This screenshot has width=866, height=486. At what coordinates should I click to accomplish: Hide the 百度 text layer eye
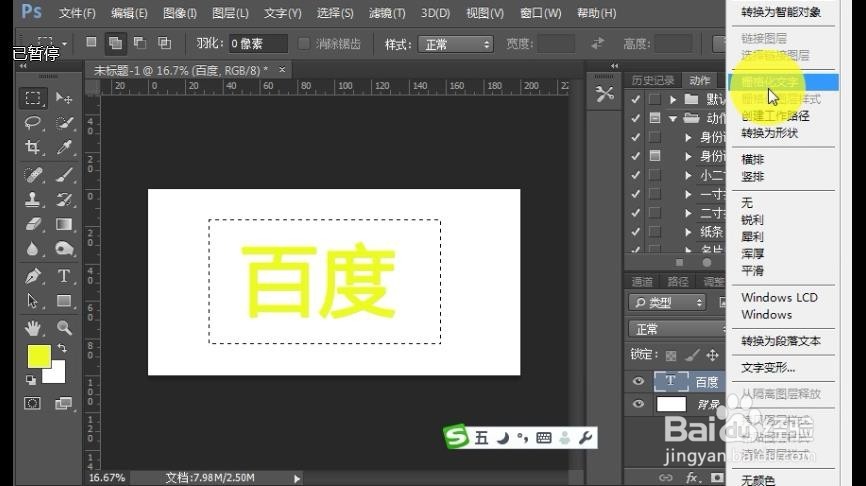tap(638, 381)
